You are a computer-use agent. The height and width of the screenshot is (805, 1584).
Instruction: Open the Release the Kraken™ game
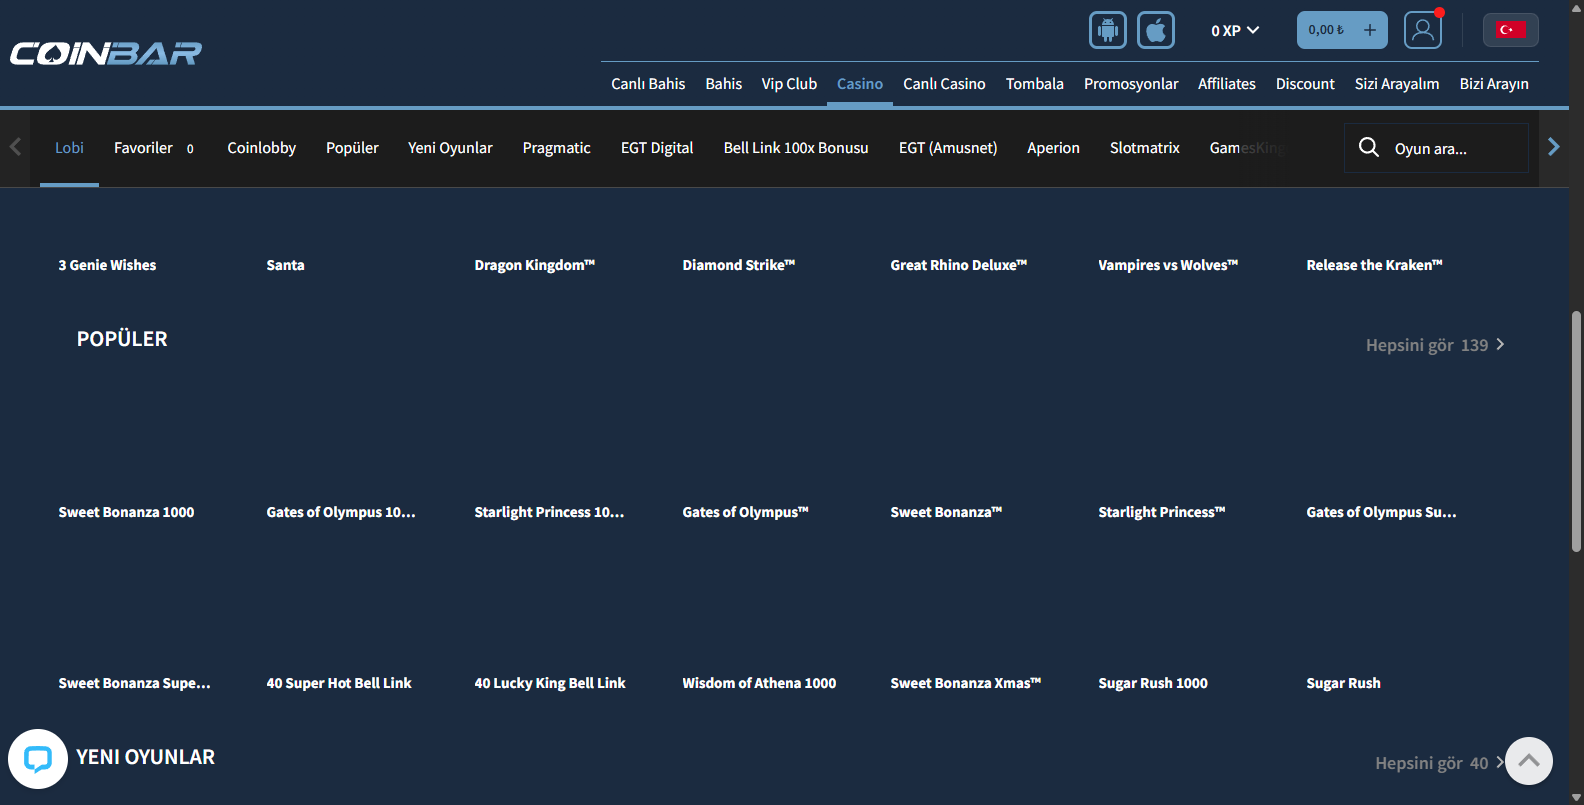click(x=1374, y=265)
